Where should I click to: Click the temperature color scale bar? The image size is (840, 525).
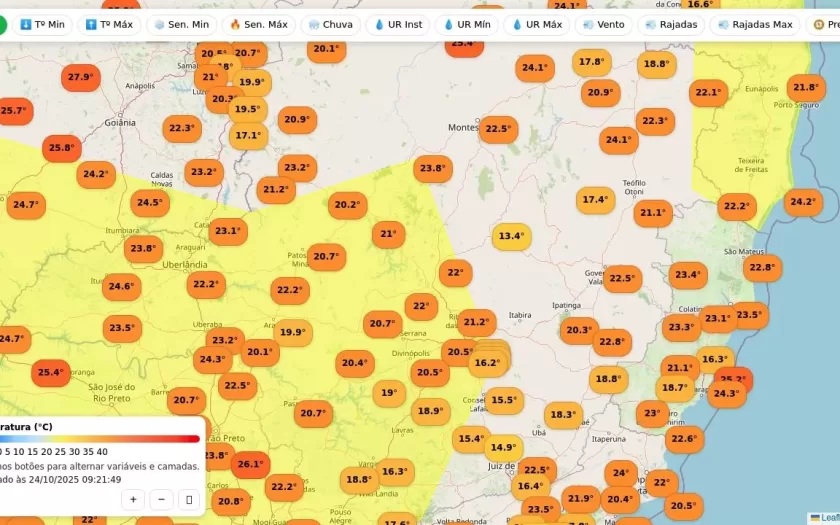pos(98,438)
